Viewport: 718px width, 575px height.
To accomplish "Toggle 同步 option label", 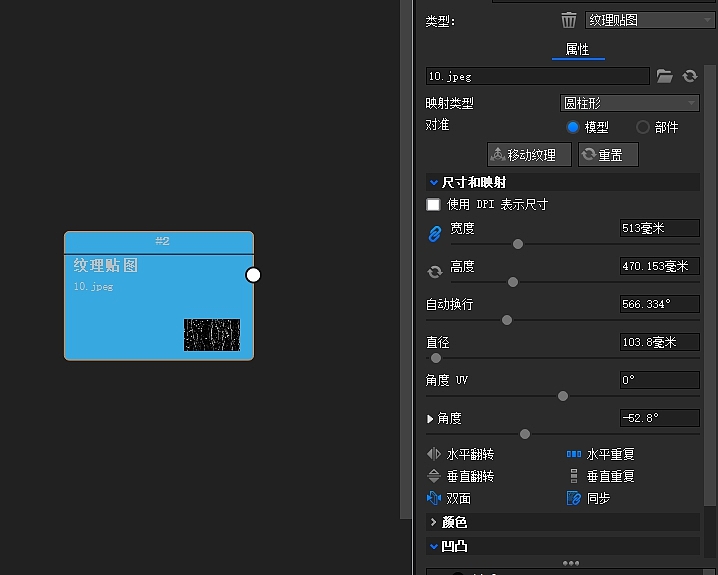I will coord(598,498).
